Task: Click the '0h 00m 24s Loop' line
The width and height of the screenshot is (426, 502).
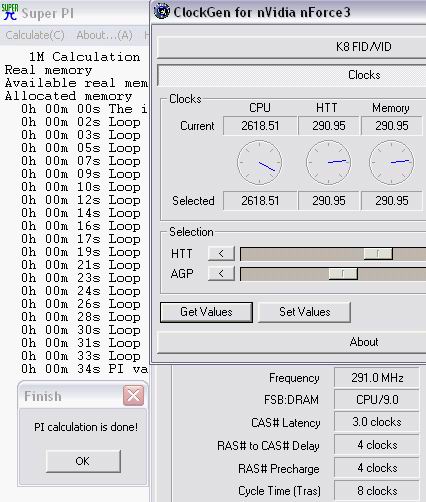Action: point(81,291)
